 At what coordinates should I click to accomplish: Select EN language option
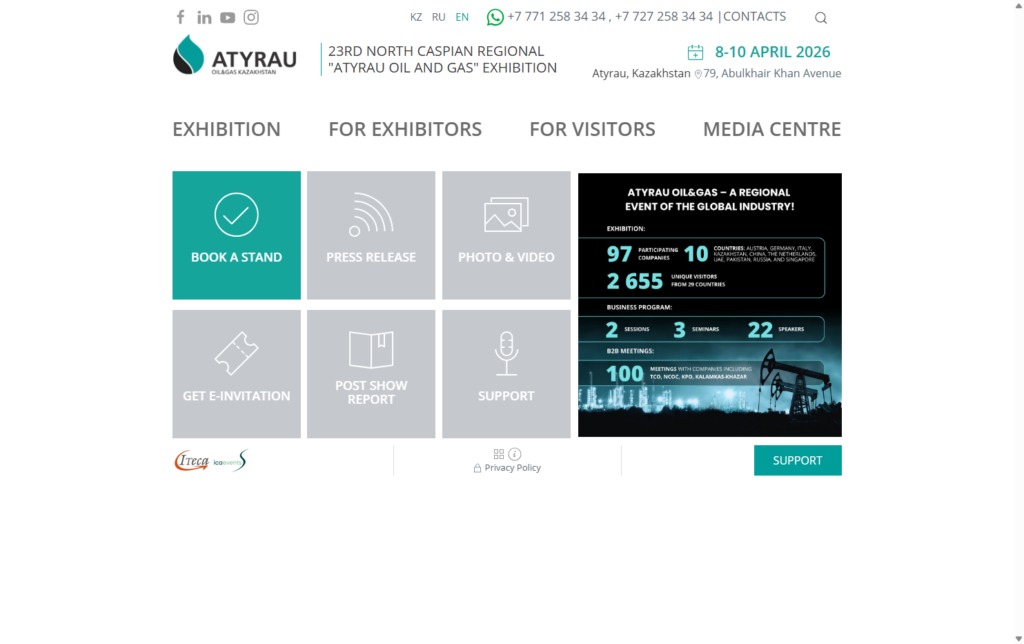coord(462,17)
